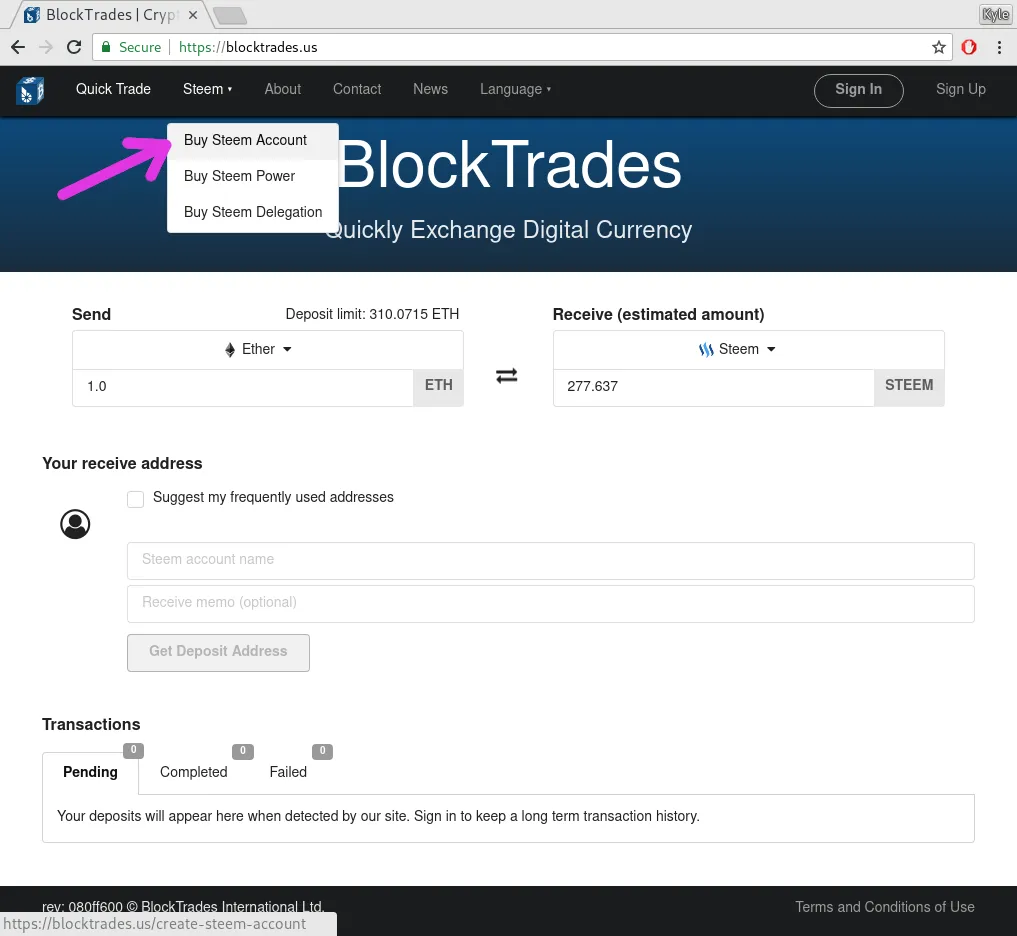Click the Ether diamond icon in Send panel

pyautogui.click(x=230, y=349)
